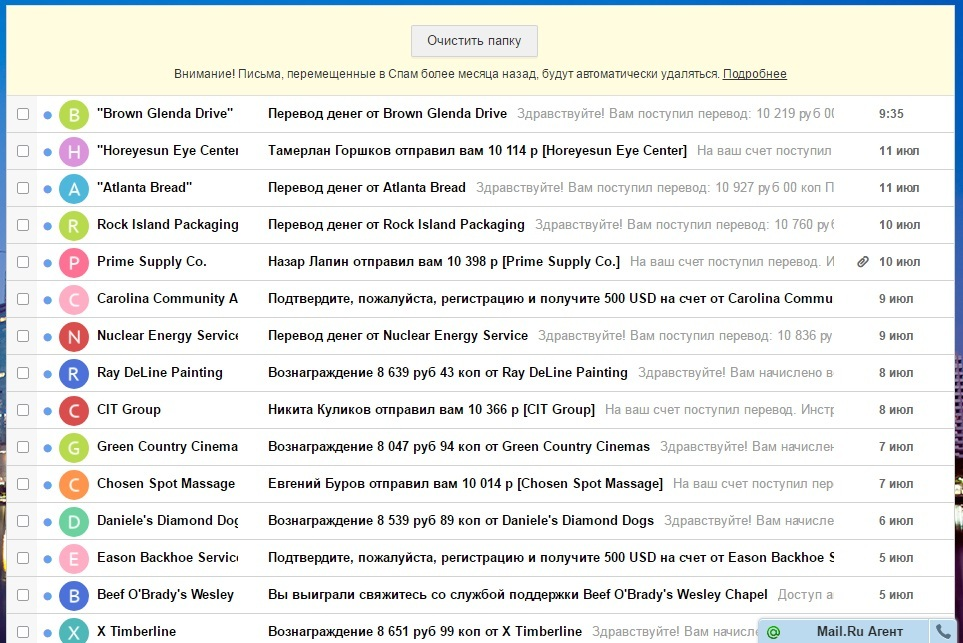The height and width of the screenshot is (643, 963).
Task: Click the teal X avatar for X Timberline
Action: click(x=74, y=631)
